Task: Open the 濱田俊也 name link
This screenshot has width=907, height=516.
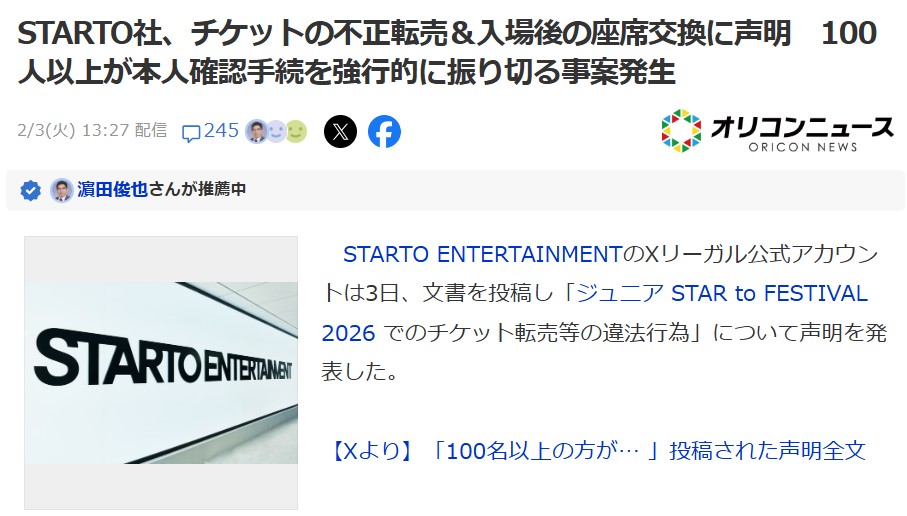Action: pyautogui.click(x=113, y=189)
